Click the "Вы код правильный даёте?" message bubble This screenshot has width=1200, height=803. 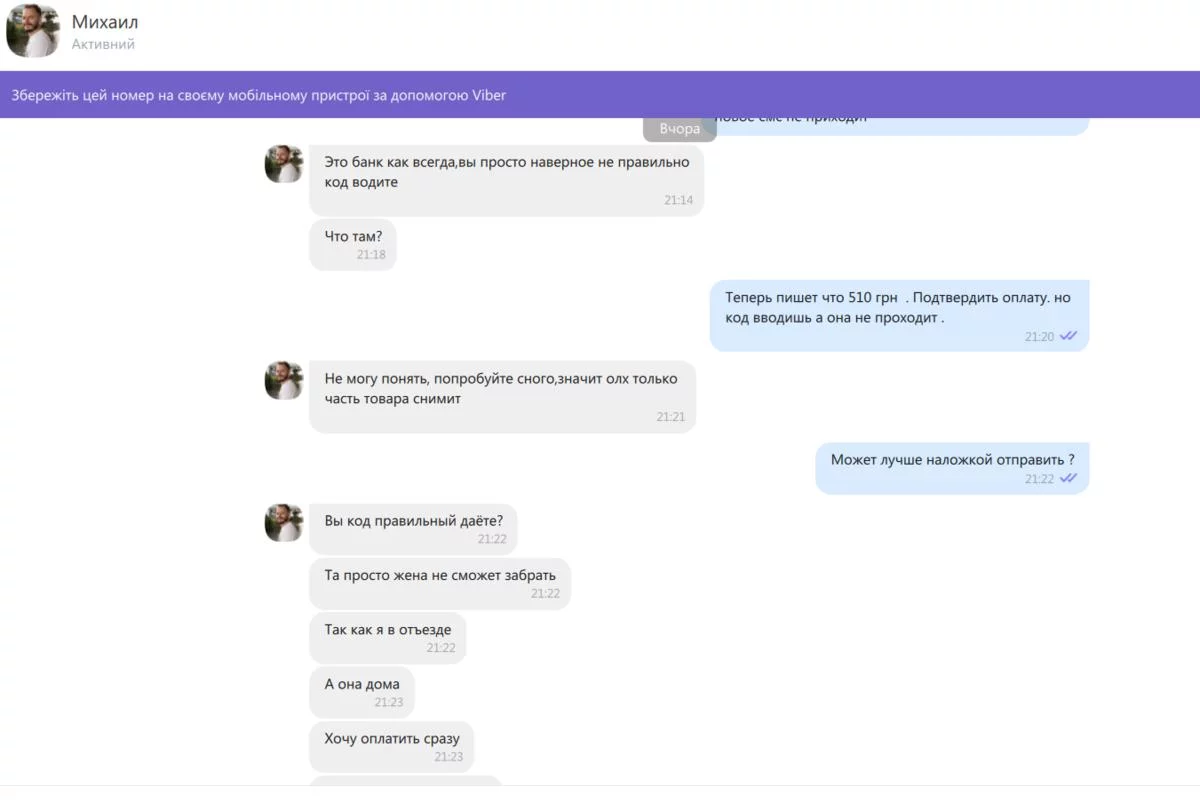pyautogui.click(x=412, y=528)
